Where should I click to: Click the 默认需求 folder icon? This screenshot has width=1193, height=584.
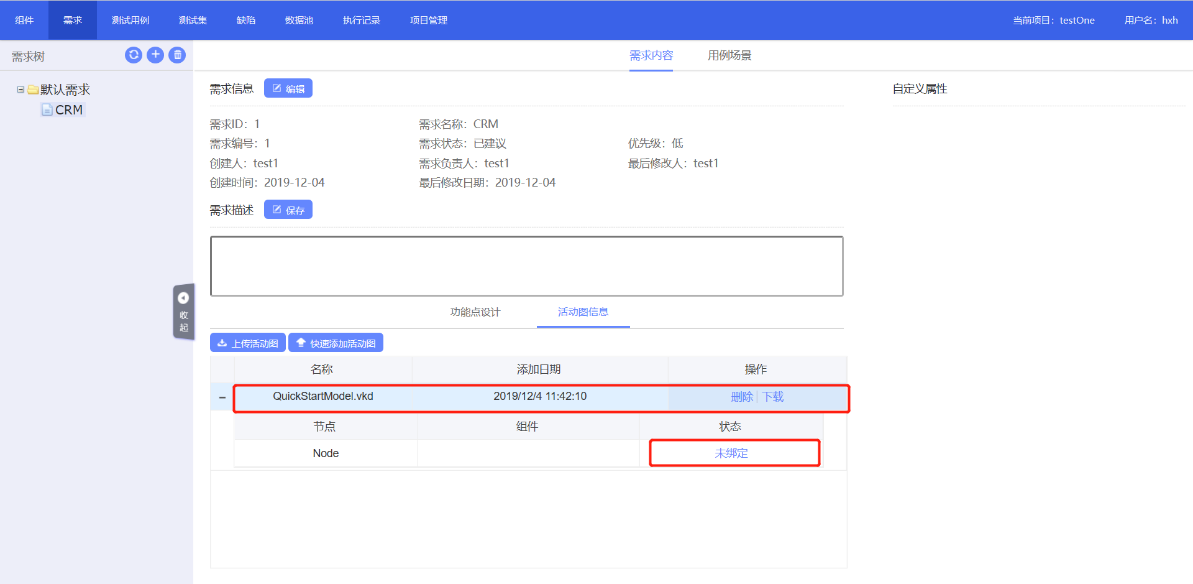[33, 90]
